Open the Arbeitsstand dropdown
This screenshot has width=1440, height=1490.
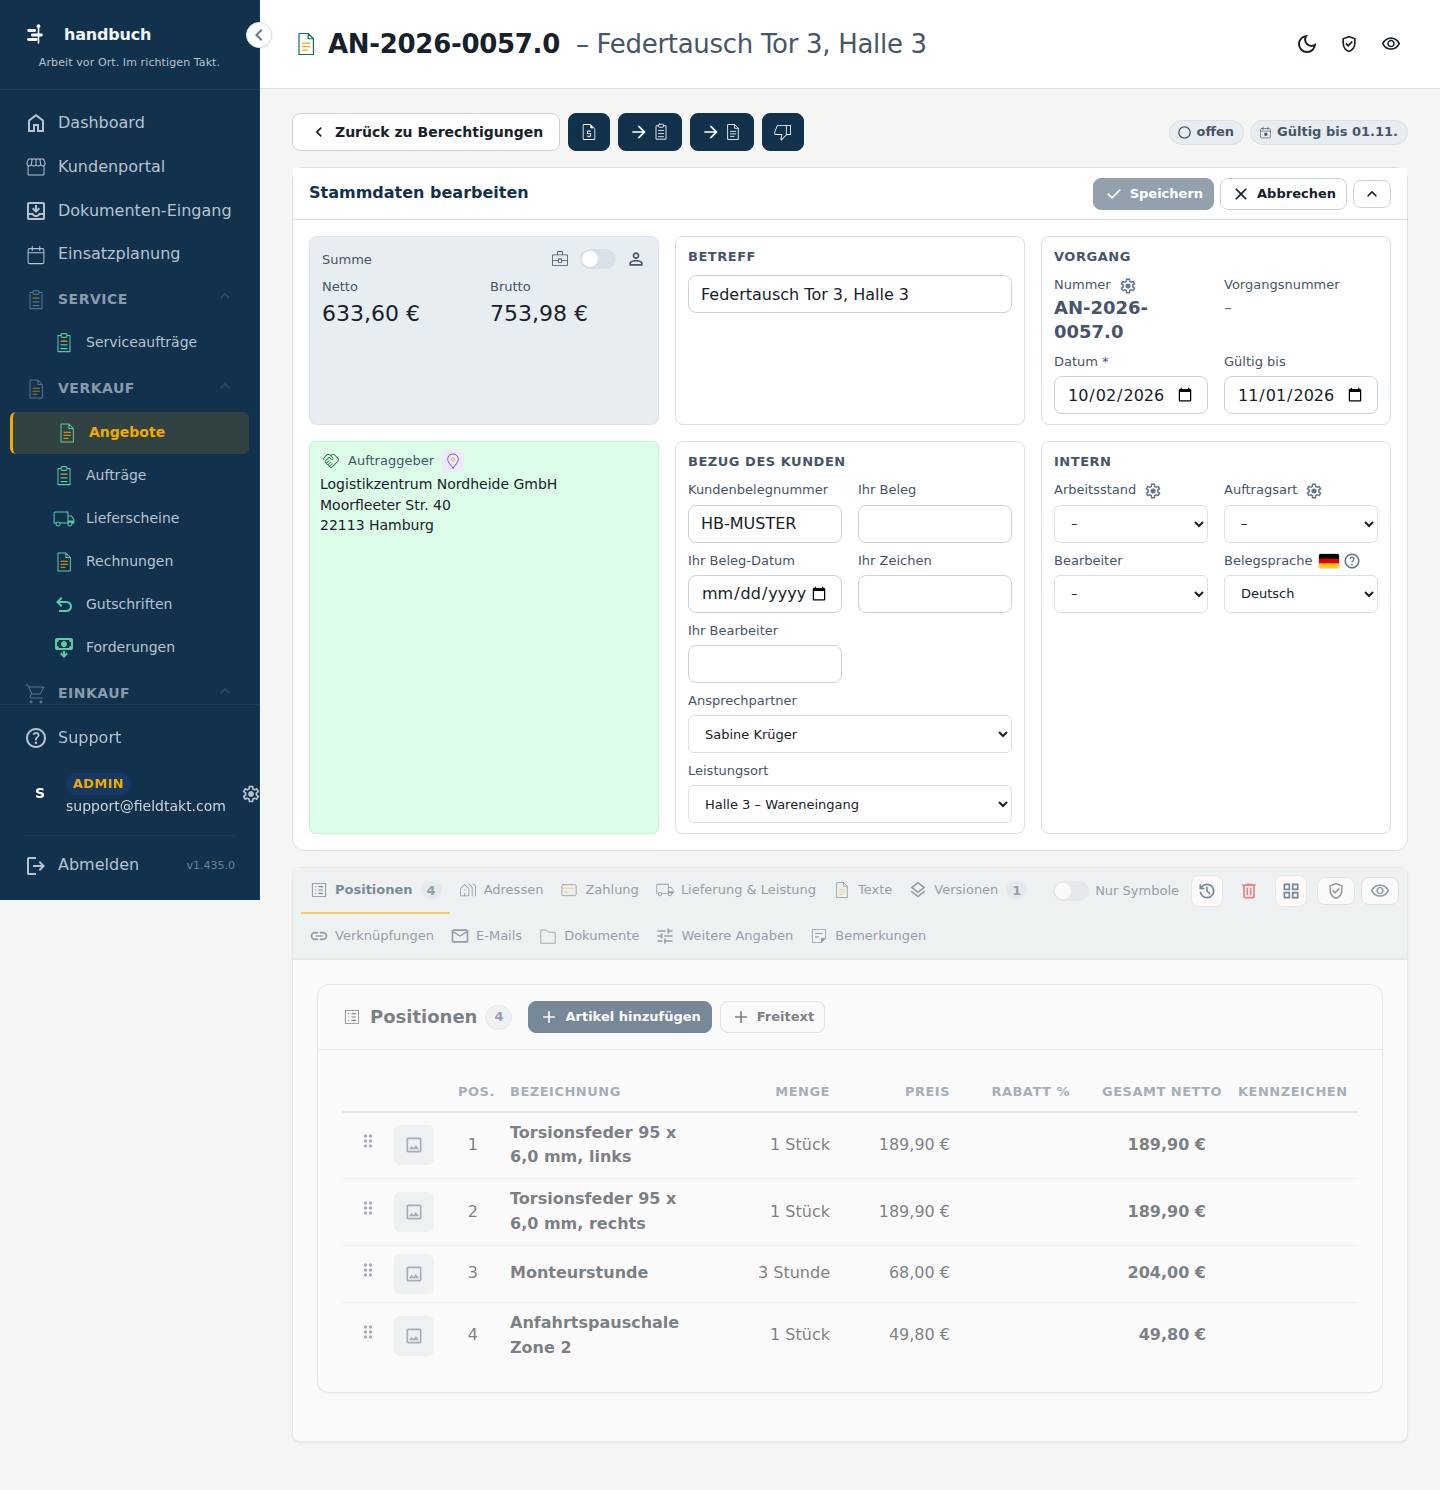pos(1131,524)
